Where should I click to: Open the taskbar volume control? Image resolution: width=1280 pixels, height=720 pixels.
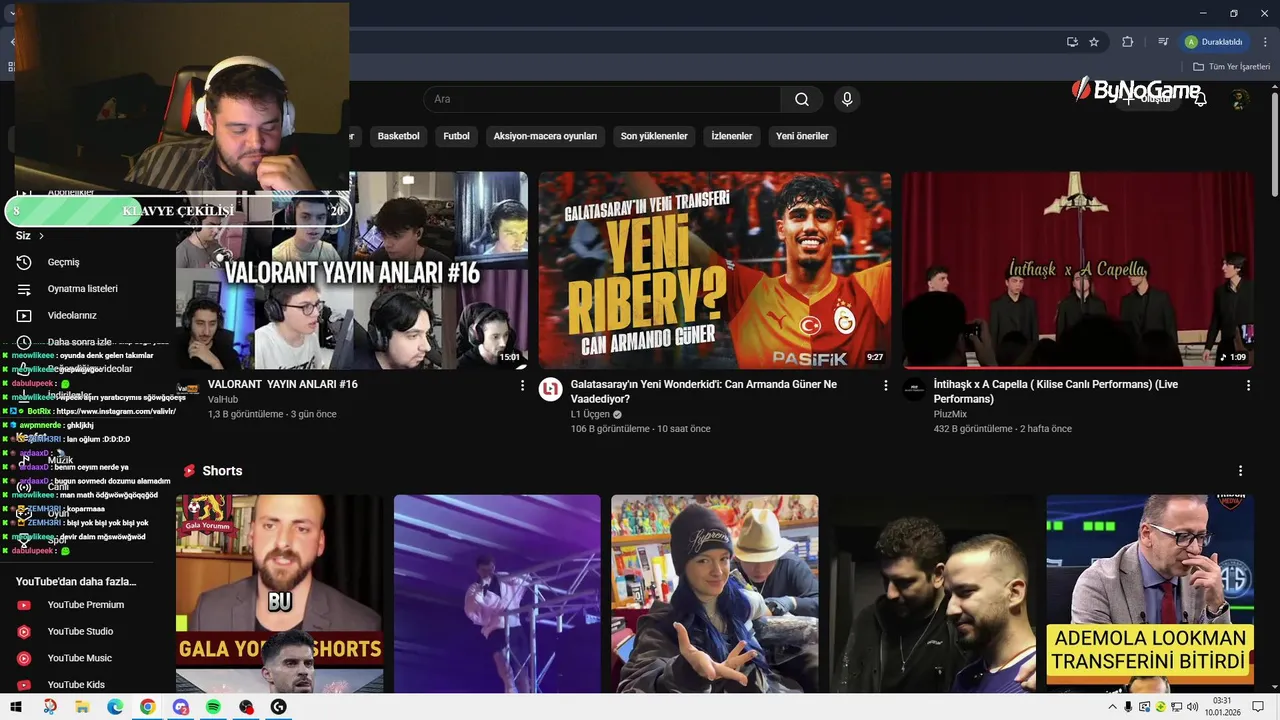point(1193,707)
